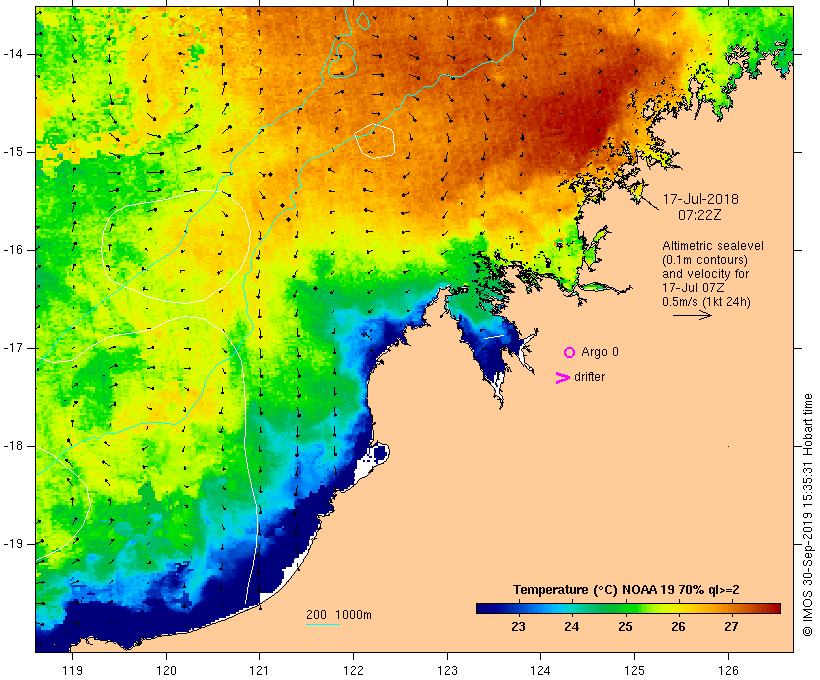820x680 pixels.
Task: Click the small white hexagonal sea-level contour
Action: pyautogui.click(x=374, y=140)
